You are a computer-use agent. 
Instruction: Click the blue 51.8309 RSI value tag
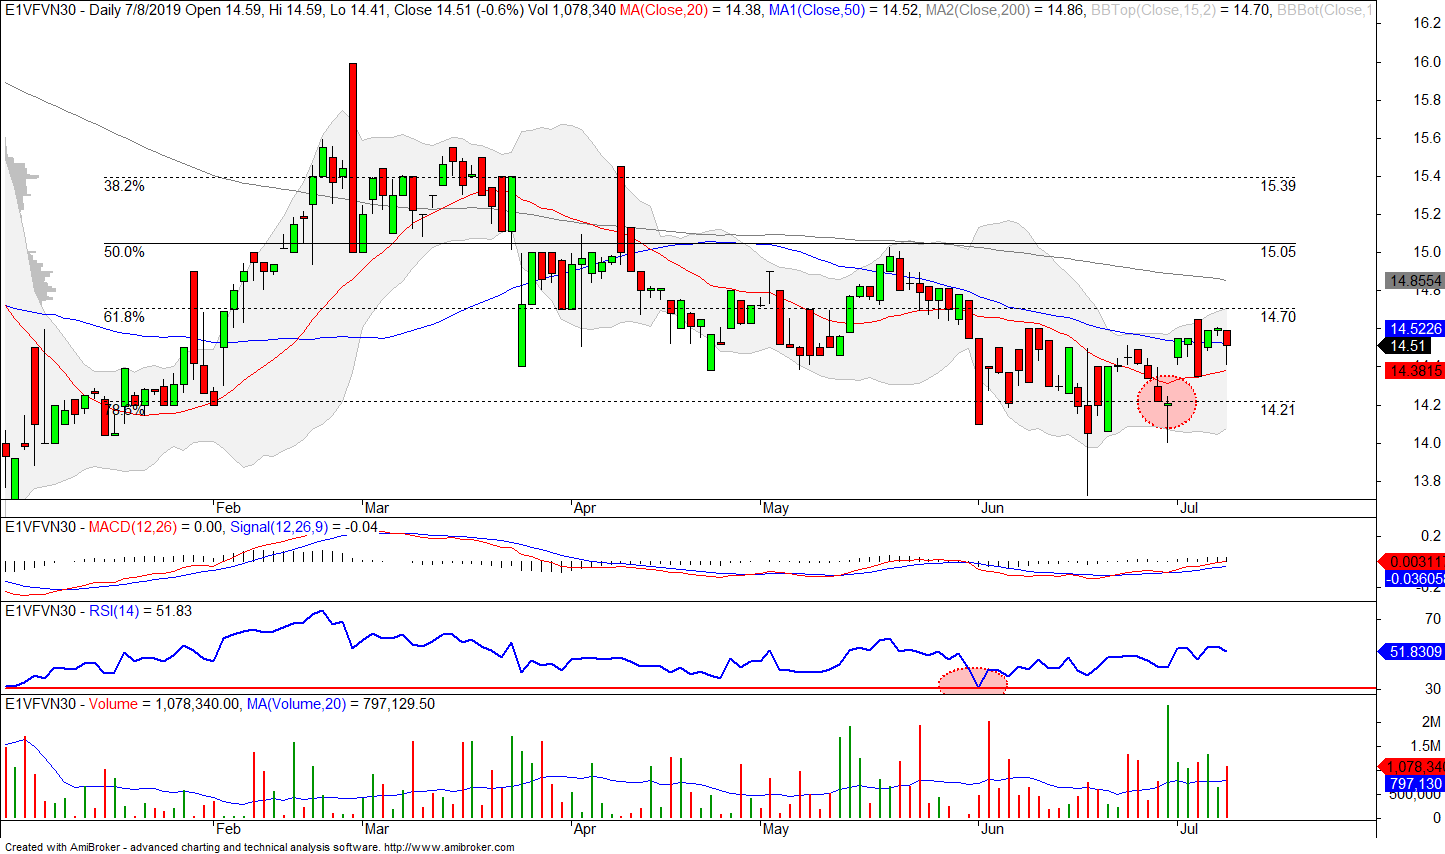1414,652
